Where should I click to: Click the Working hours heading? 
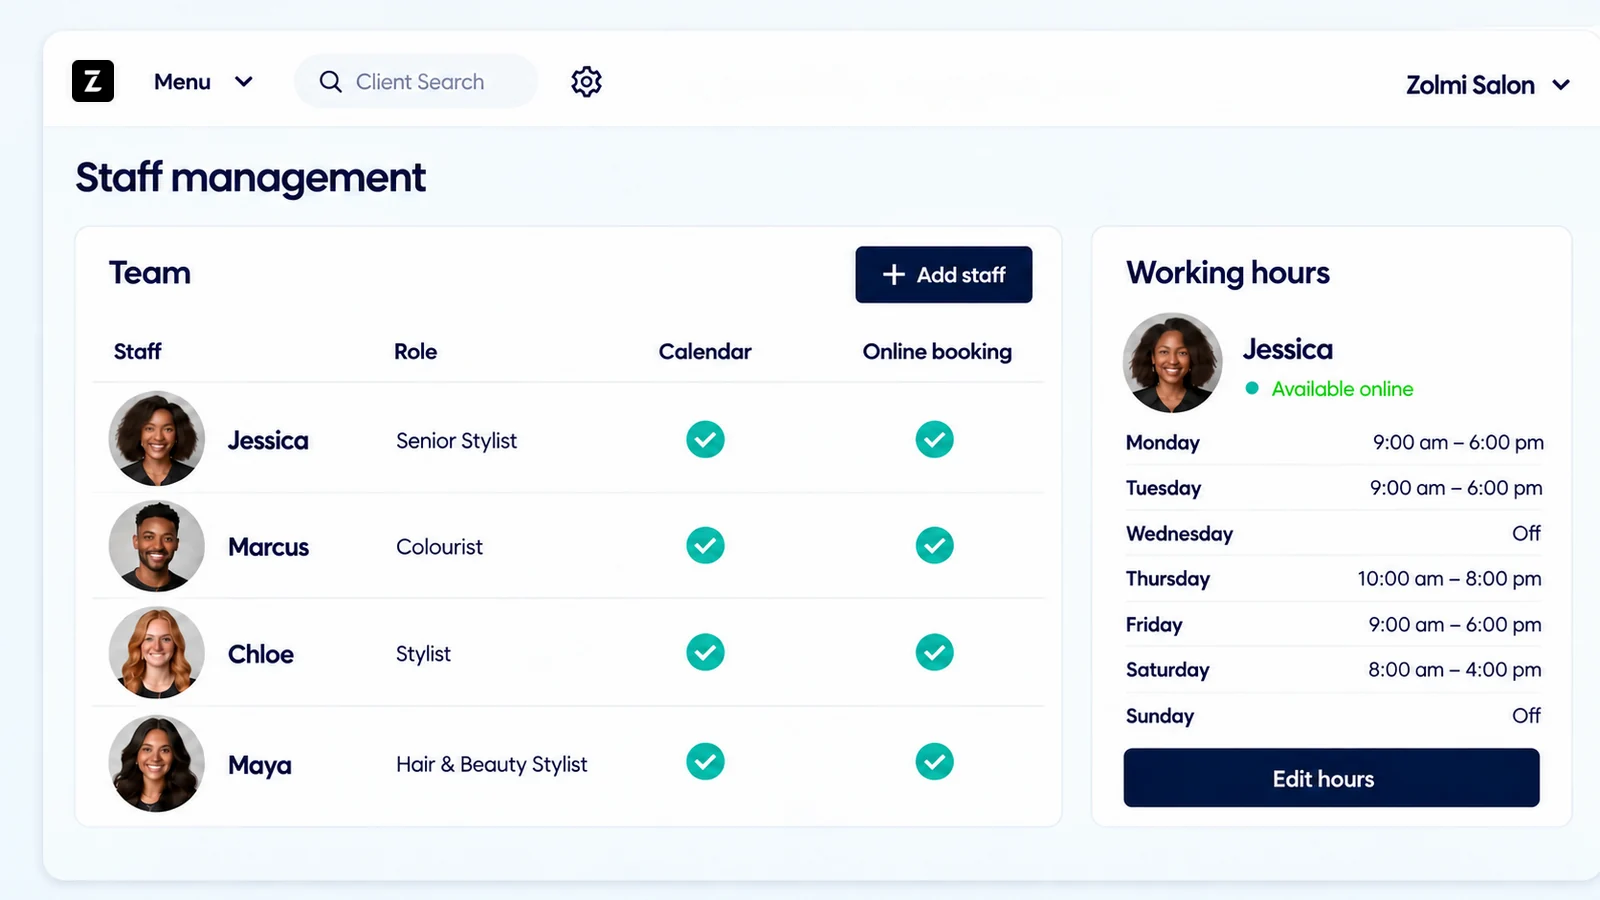pyautogui.click(x=1228, y=273)
